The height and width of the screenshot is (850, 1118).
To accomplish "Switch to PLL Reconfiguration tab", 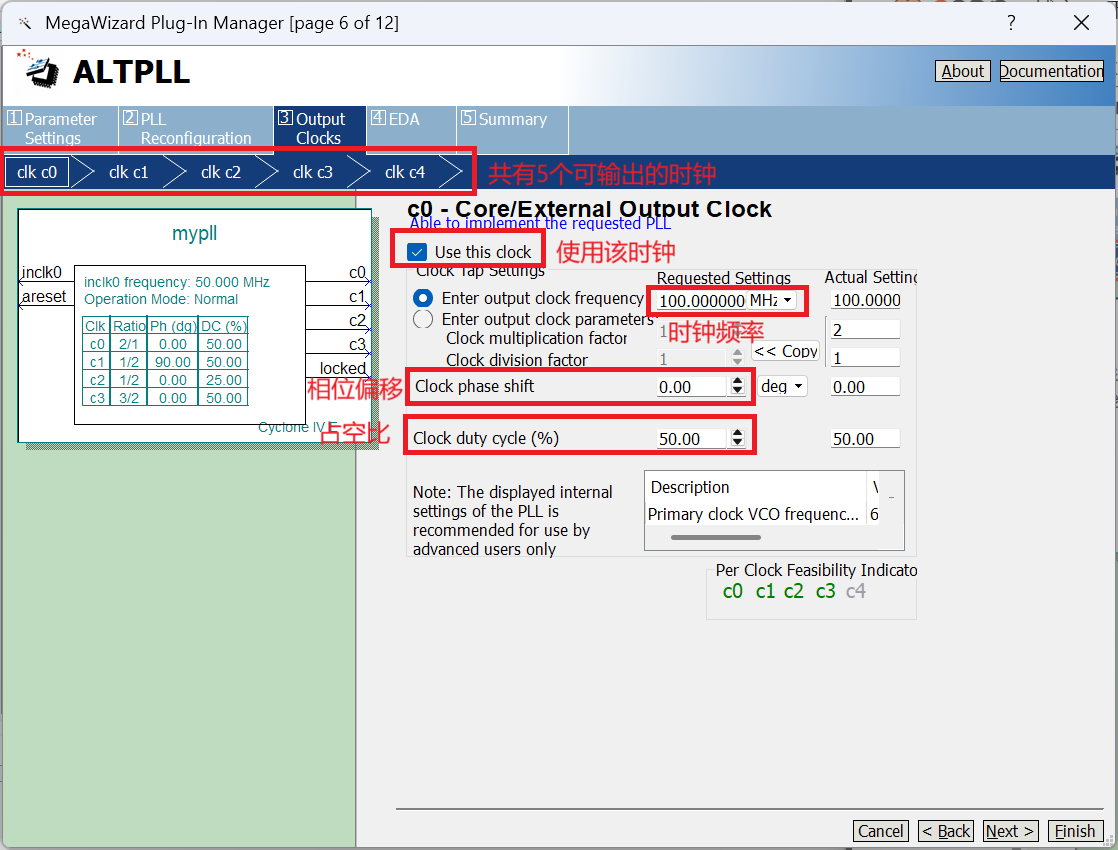I will coord(196,128).
